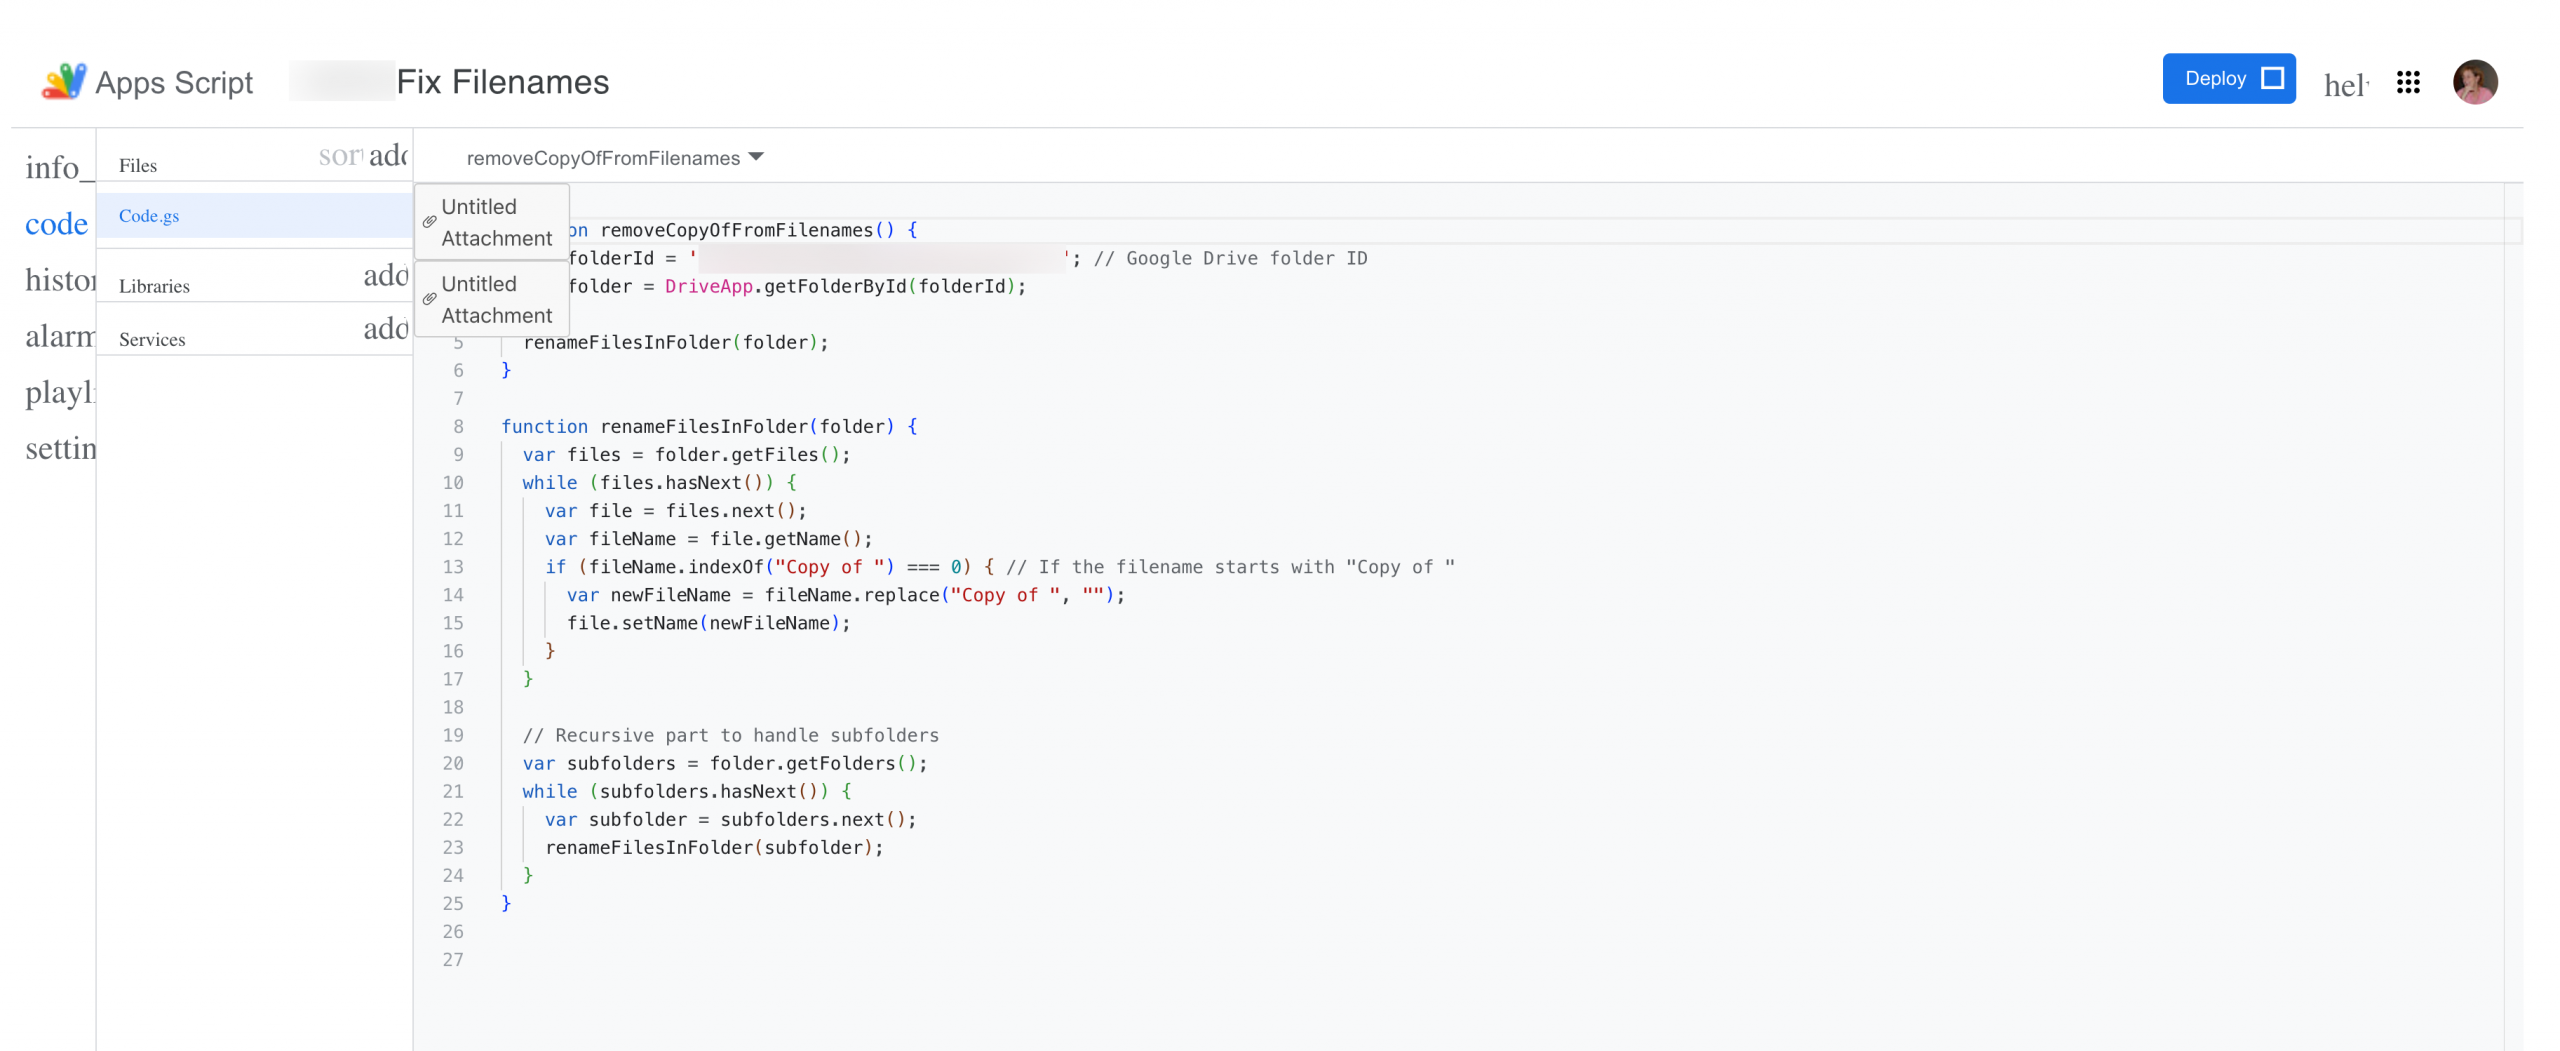Click the second Untitled Attachment item

tap(493, 299)
